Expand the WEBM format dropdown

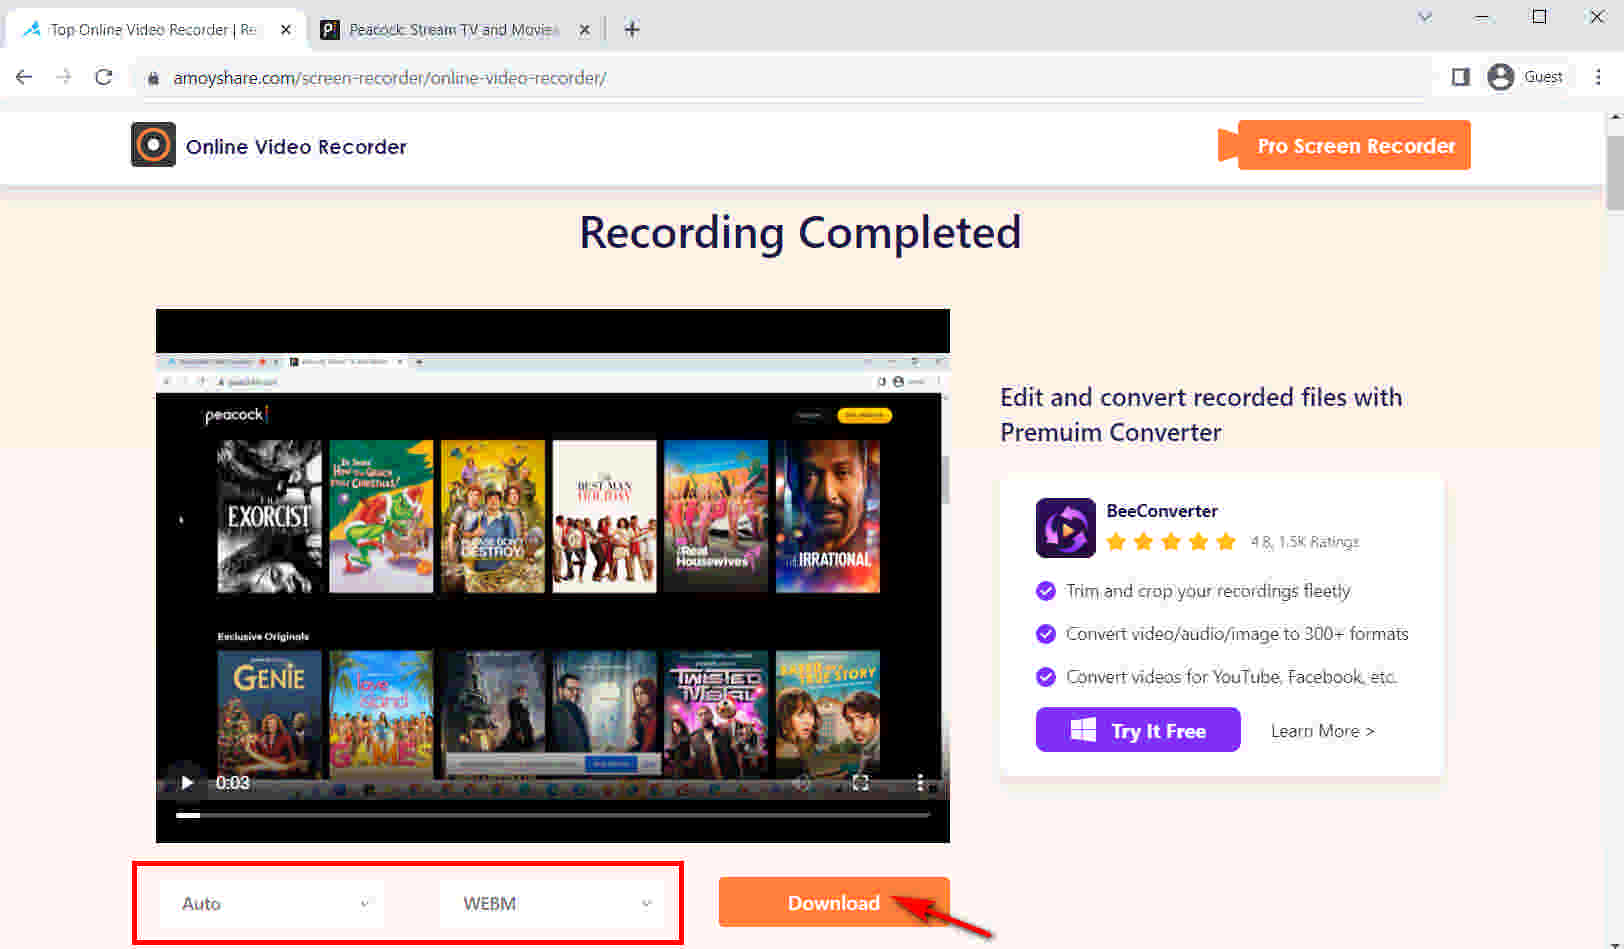pyautogui.click(x=555, y=903)
